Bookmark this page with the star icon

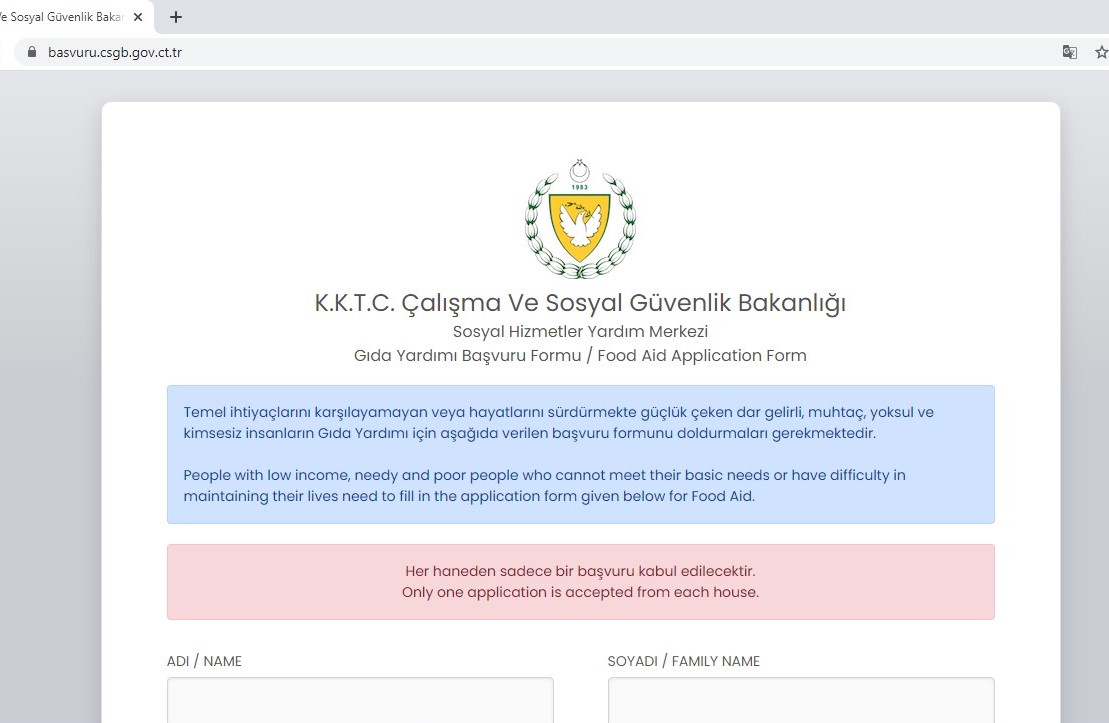pyautogui.click(x=1101, y=52)
